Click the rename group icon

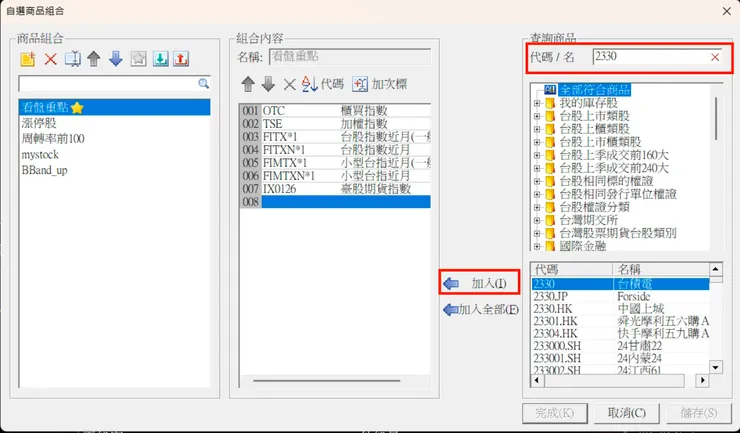(72, 59)
